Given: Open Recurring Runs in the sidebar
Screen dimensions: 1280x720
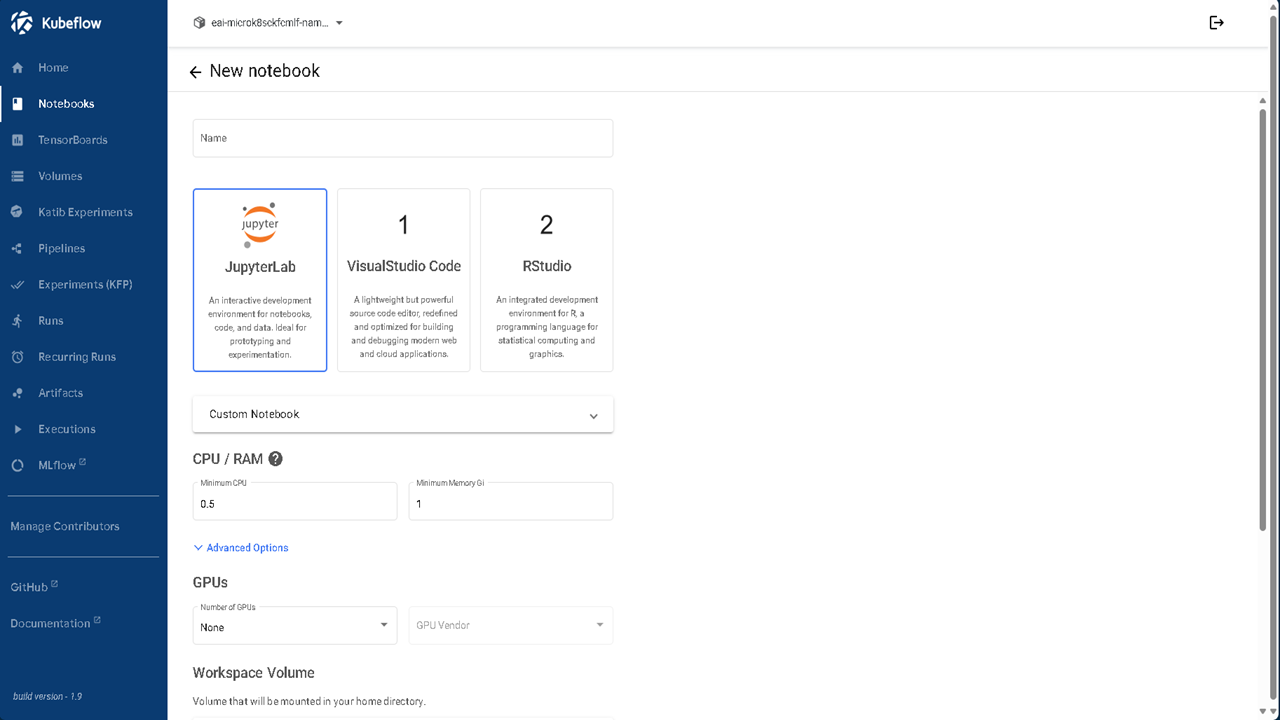Looking at the screenshot, I should [84, 357].
